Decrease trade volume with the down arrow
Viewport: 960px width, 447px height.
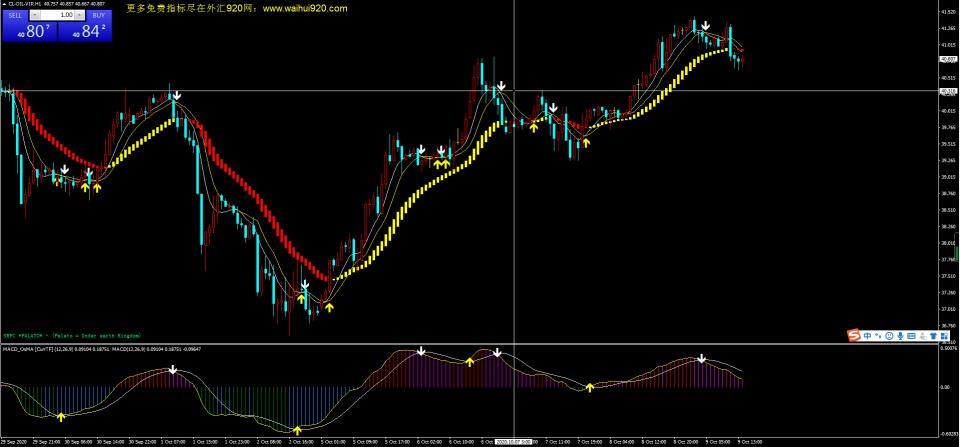point(35,14)
